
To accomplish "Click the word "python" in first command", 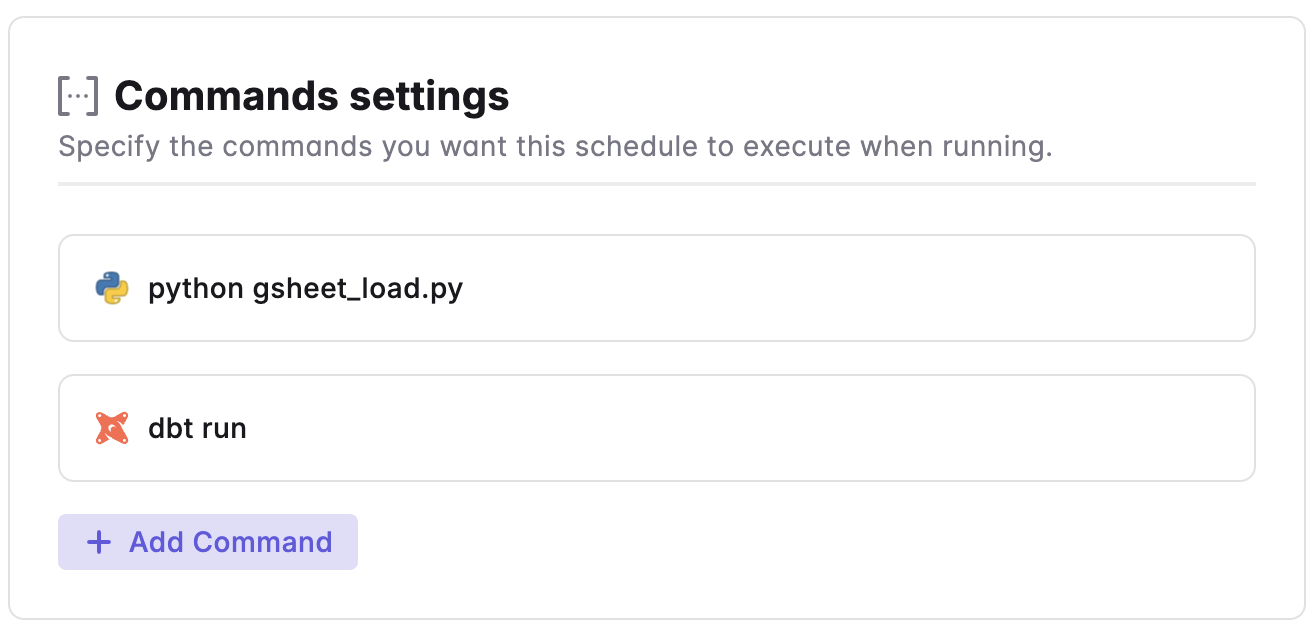I will click(196, 290).
